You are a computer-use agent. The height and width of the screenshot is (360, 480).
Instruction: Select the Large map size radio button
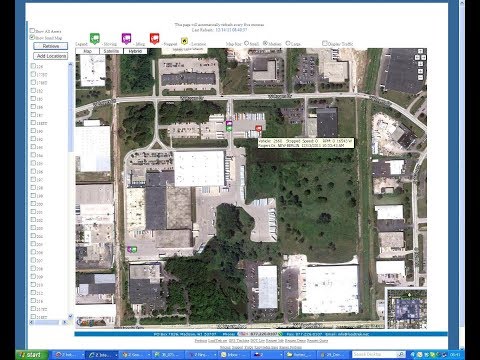pyautogui.click(x=288, y=43)
